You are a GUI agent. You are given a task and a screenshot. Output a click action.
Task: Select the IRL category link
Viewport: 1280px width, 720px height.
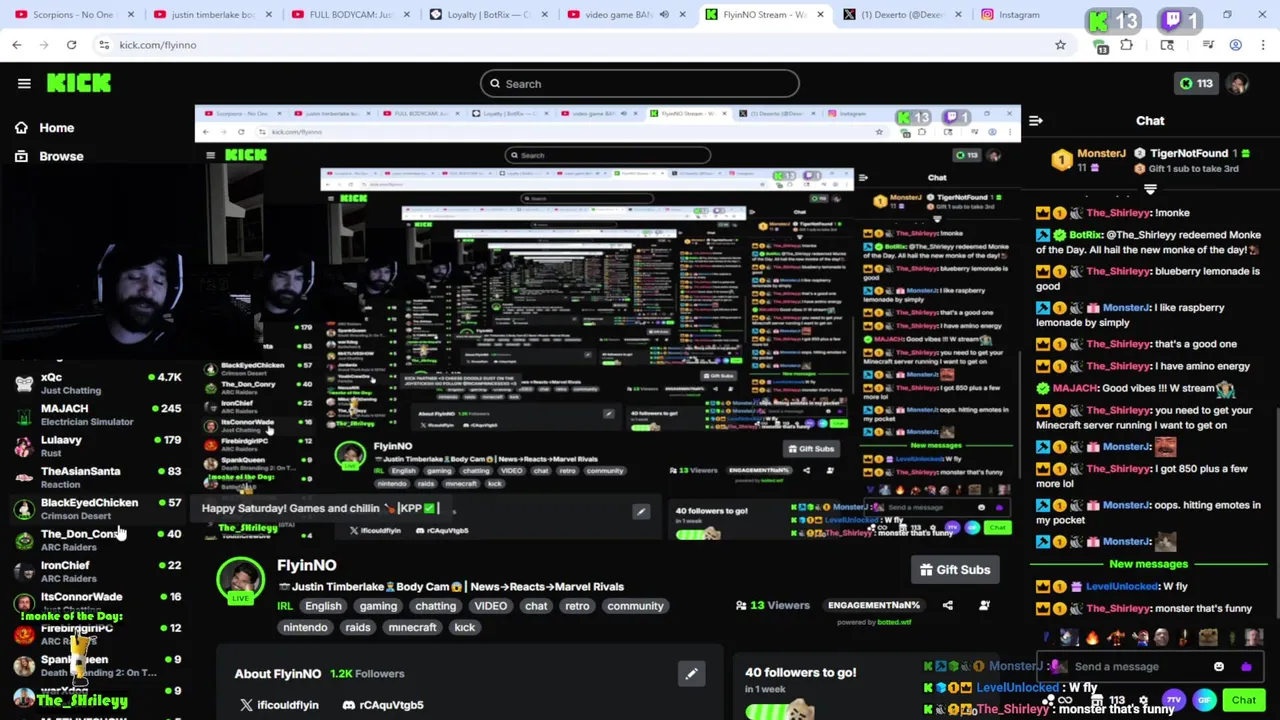(x=285, y=606)
